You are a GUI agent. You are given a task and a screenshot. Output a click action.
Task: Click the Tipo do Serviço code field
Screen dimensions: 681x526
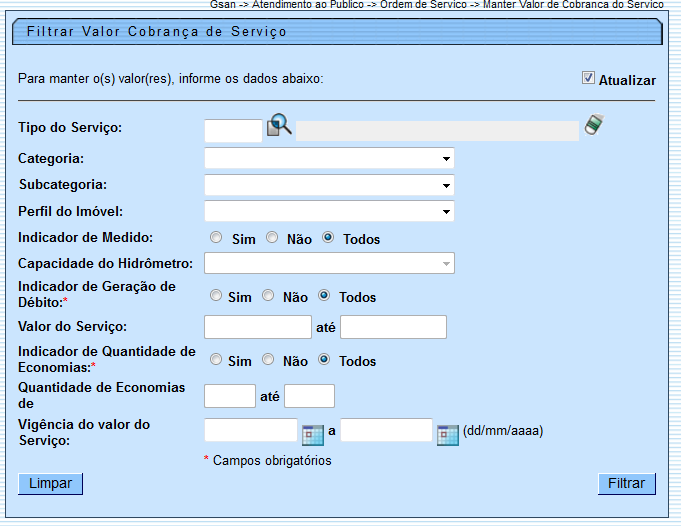pos(233,130)
